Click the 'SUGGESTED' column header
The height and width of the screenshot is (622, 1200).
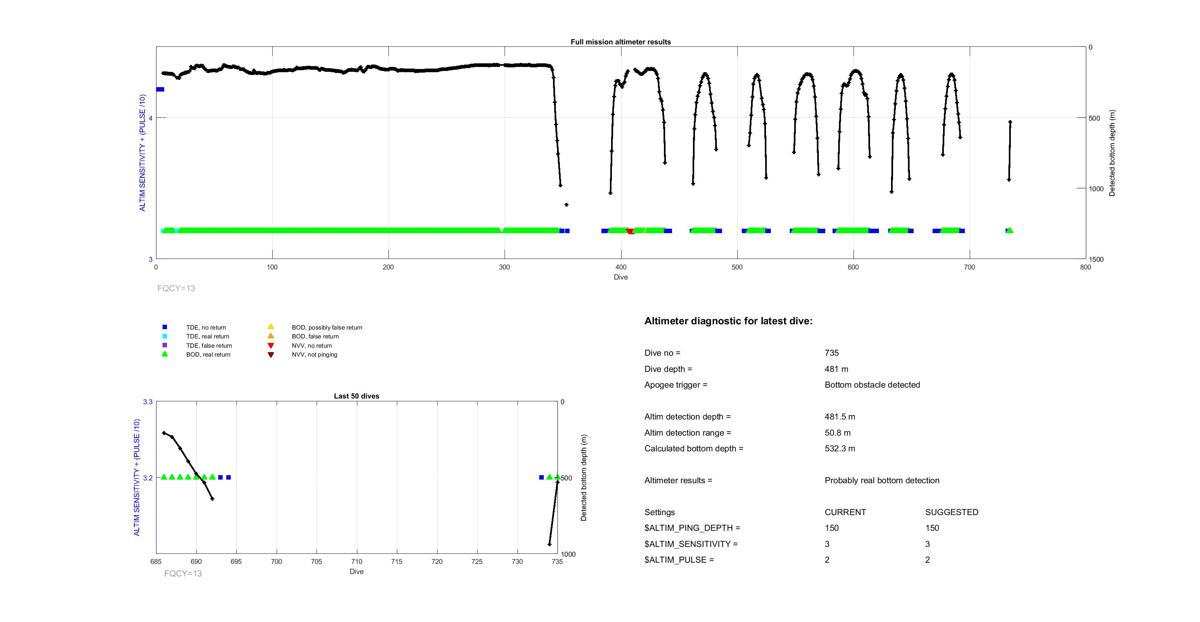click(952, 512)
